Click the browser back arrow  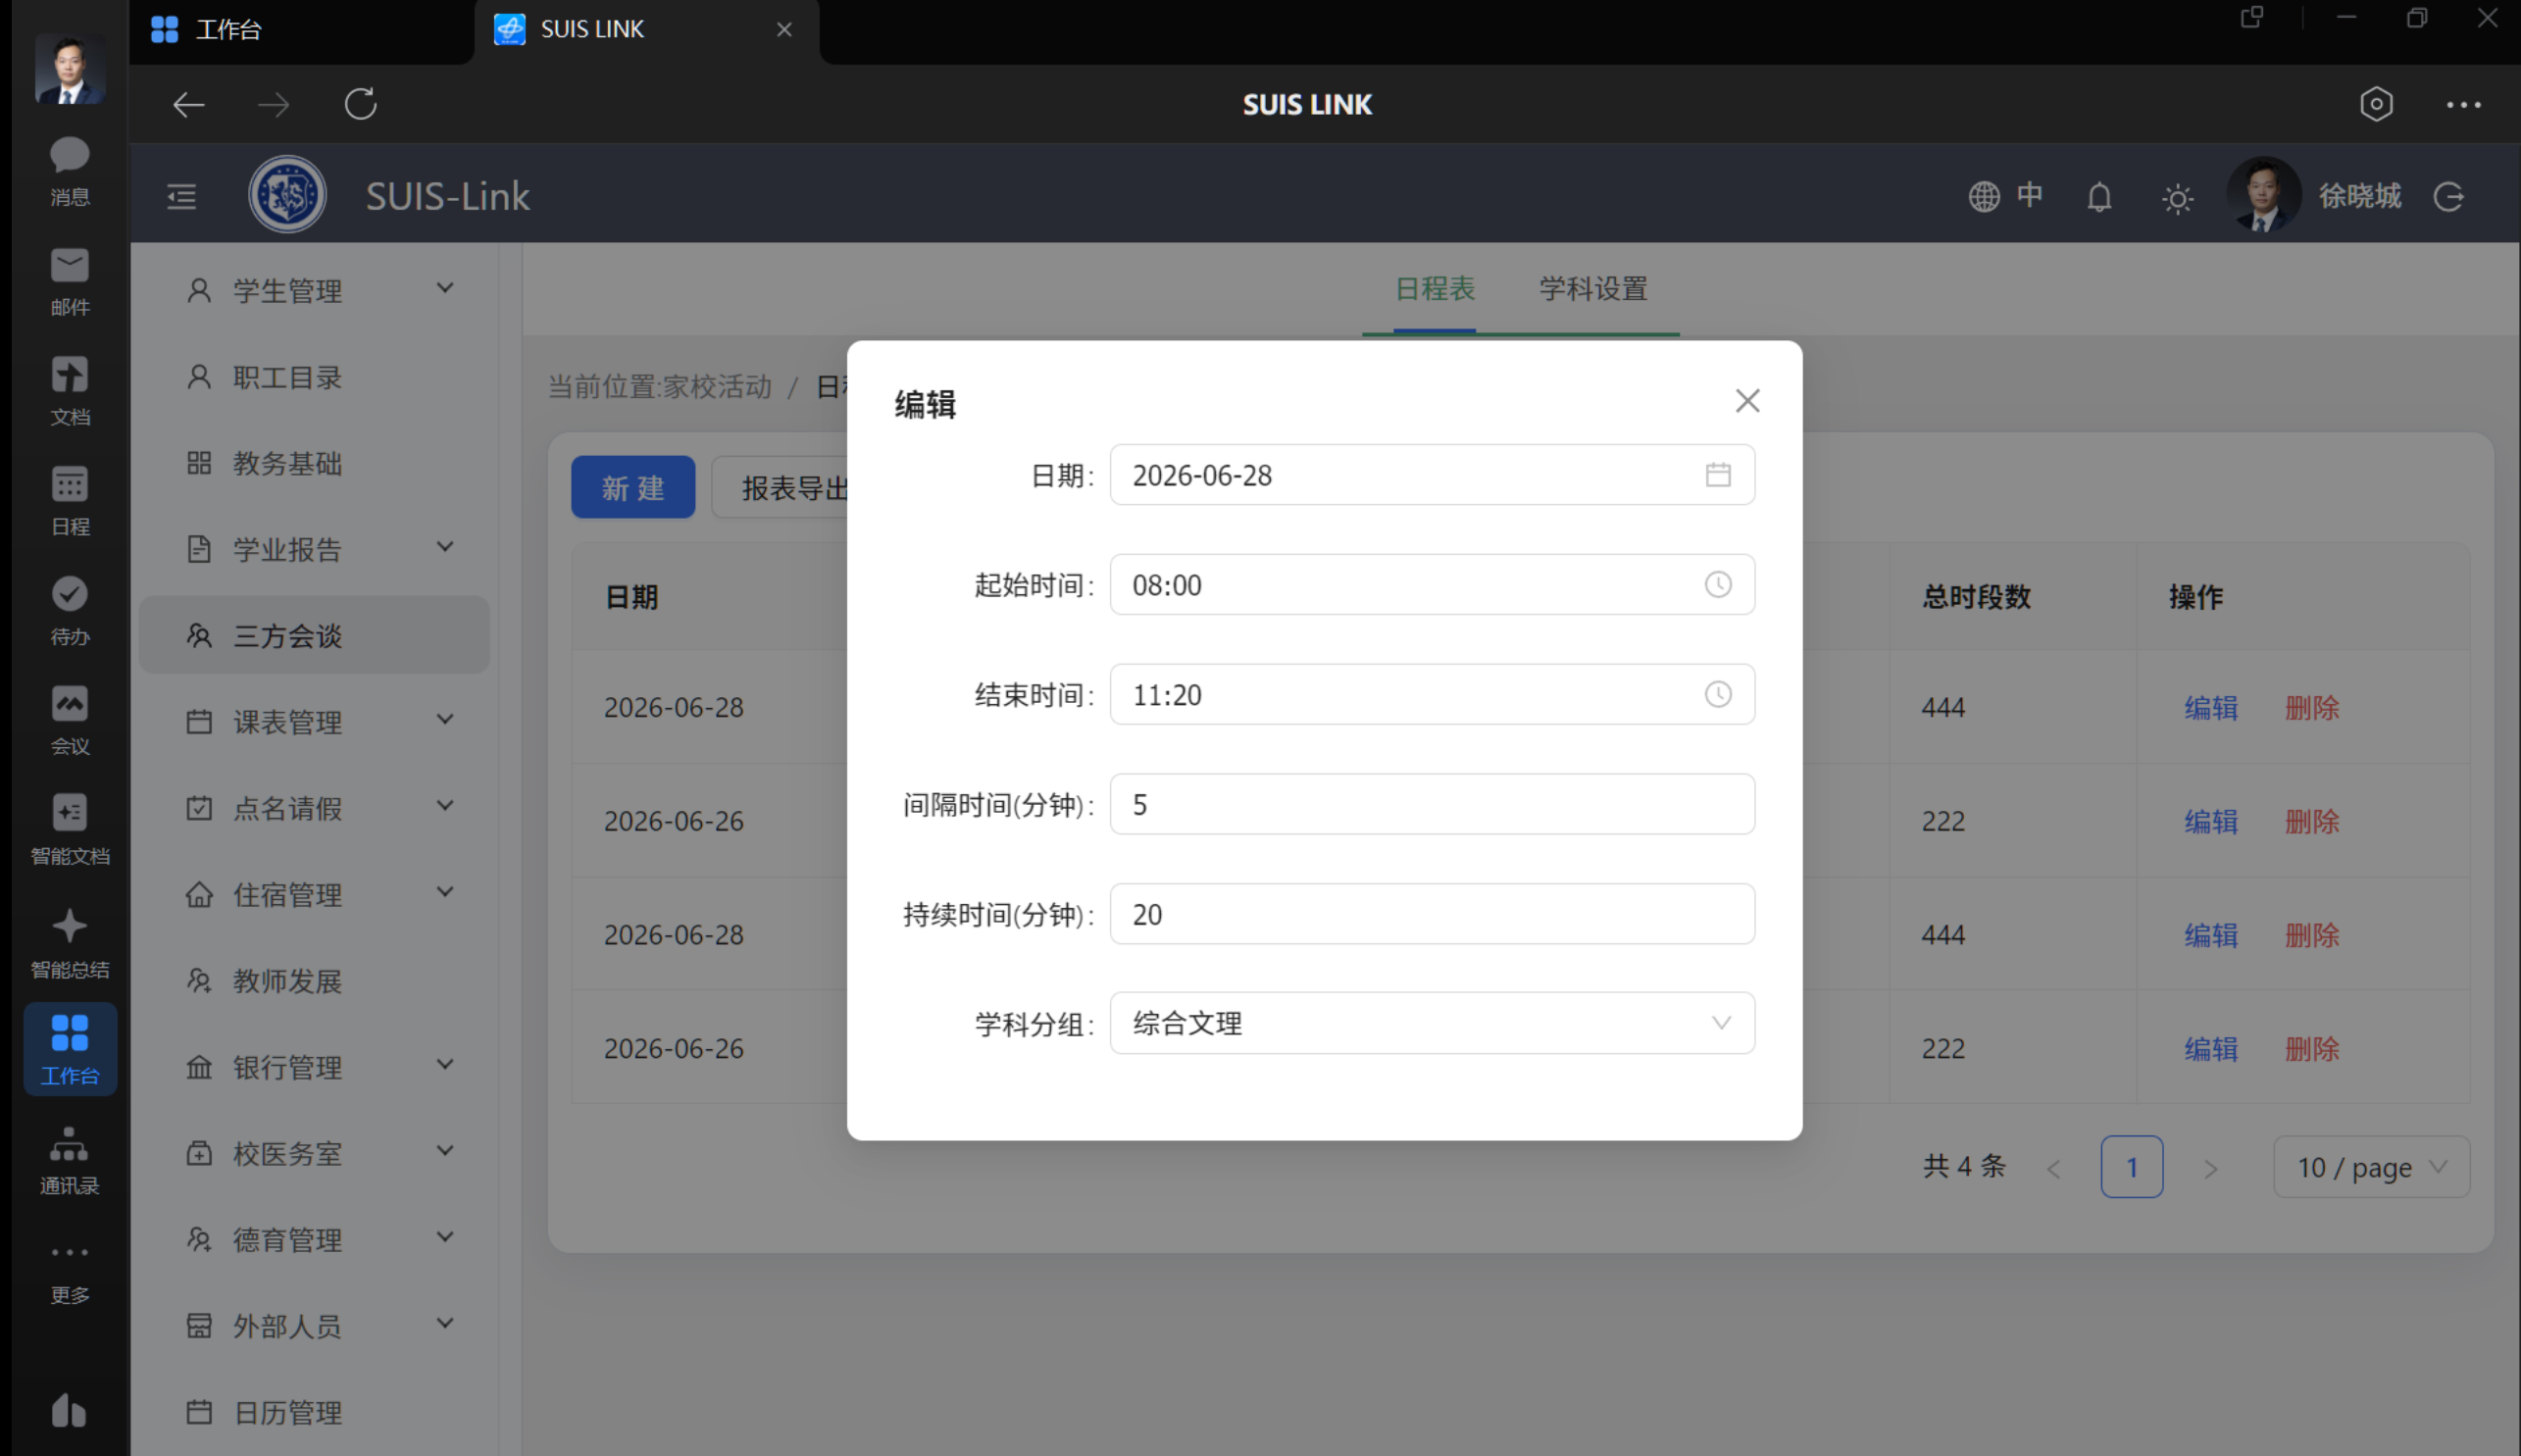point(188,104)
